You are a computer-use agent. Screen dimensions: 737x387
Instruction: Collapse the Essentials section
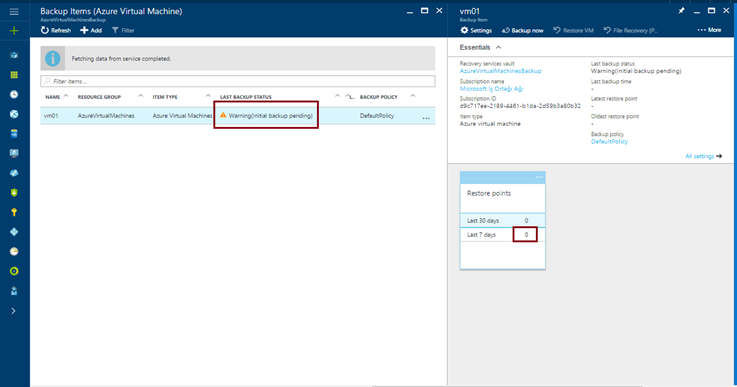tap(499, 47)
